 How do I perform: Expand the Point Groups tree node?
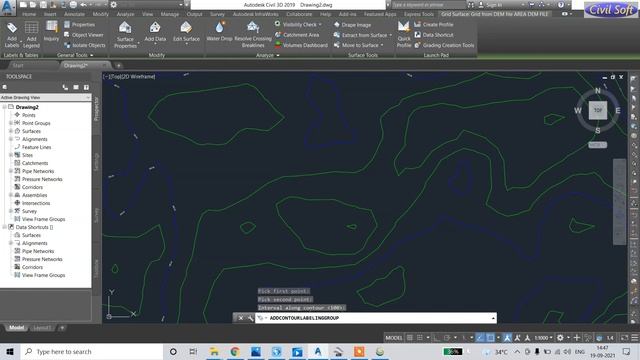click(11, 123)
